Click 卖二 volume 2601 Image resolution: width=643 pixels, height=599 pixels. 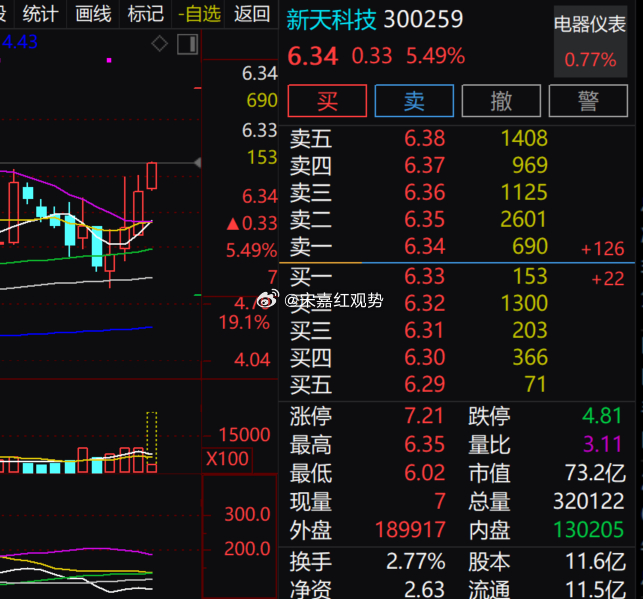(523, 219)
